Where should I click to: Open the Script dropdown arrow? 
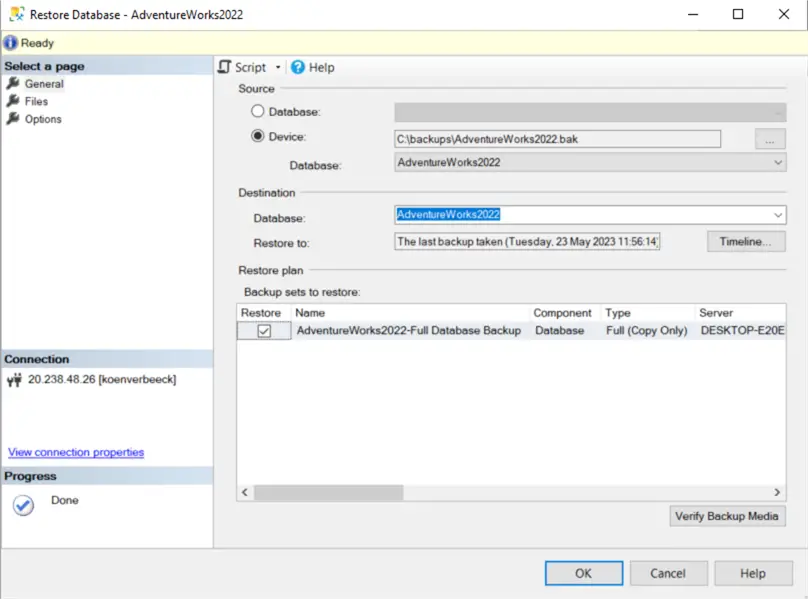click(x=278, y=68)
